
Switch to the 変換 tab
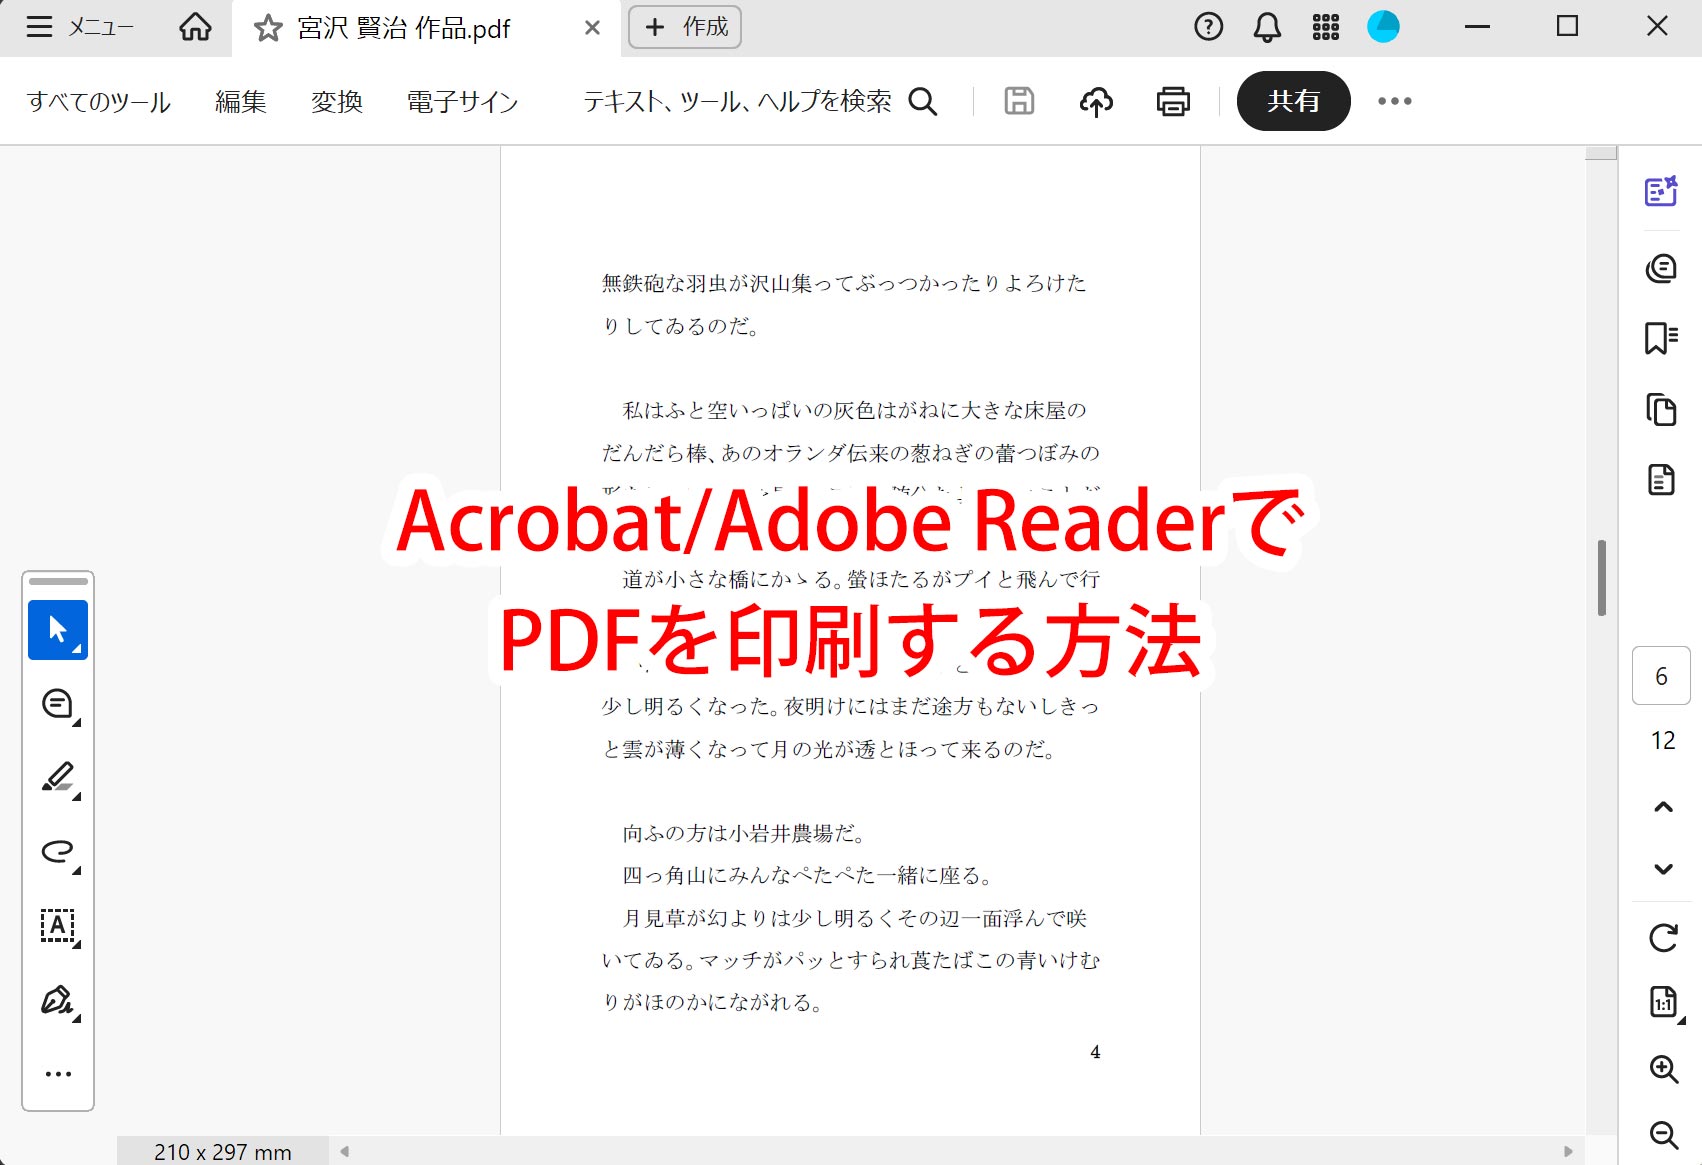point(337,101)
